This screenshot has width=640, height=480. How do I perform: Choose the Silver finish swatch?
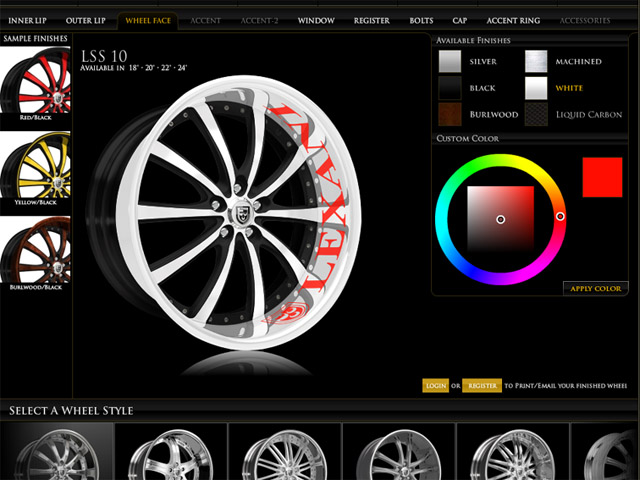pos(450,61)
